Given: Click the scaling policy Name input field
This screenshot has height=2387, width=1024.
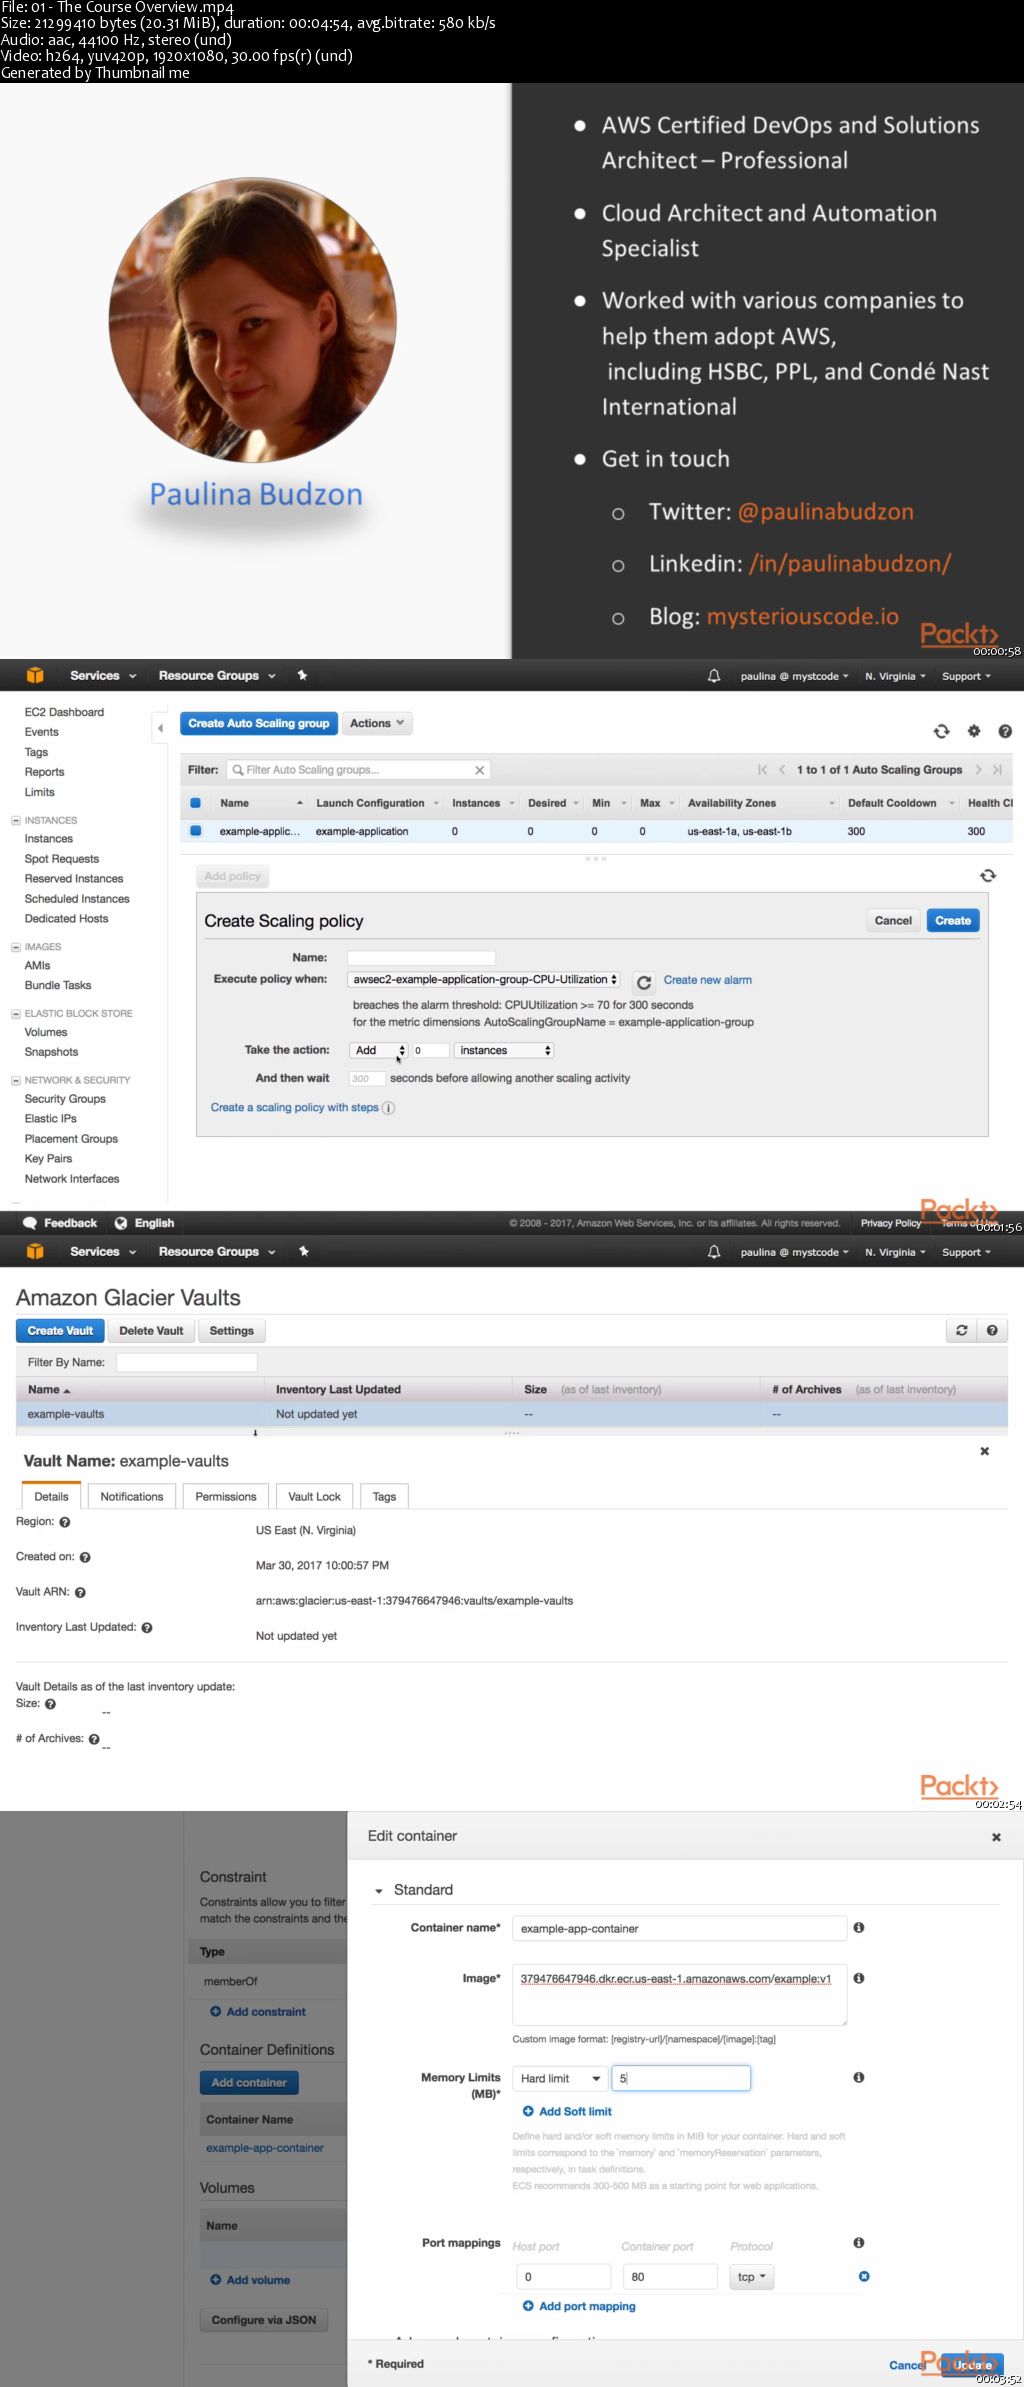Looking at the screenshot, I should pyautogui.click(x=421, y=958).
